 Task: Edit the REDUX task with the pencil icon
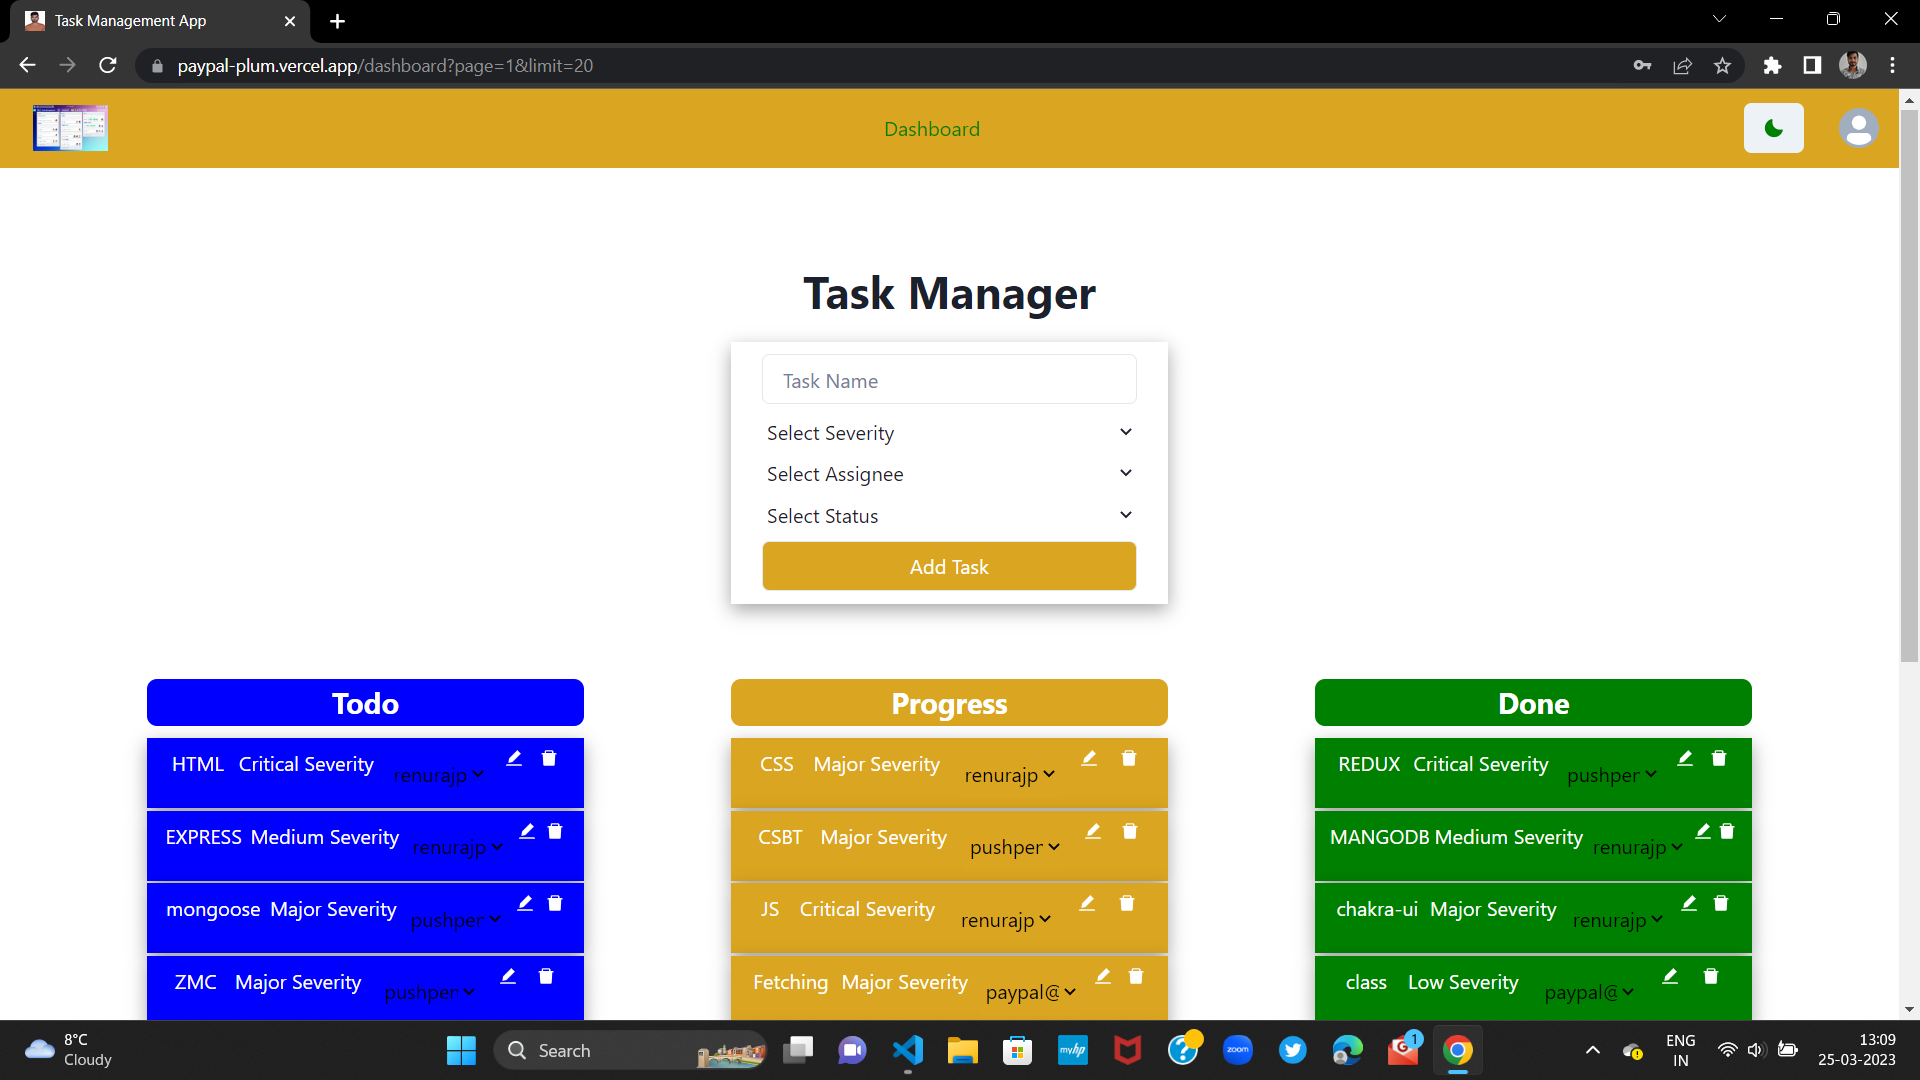(x=1685, y=758)
